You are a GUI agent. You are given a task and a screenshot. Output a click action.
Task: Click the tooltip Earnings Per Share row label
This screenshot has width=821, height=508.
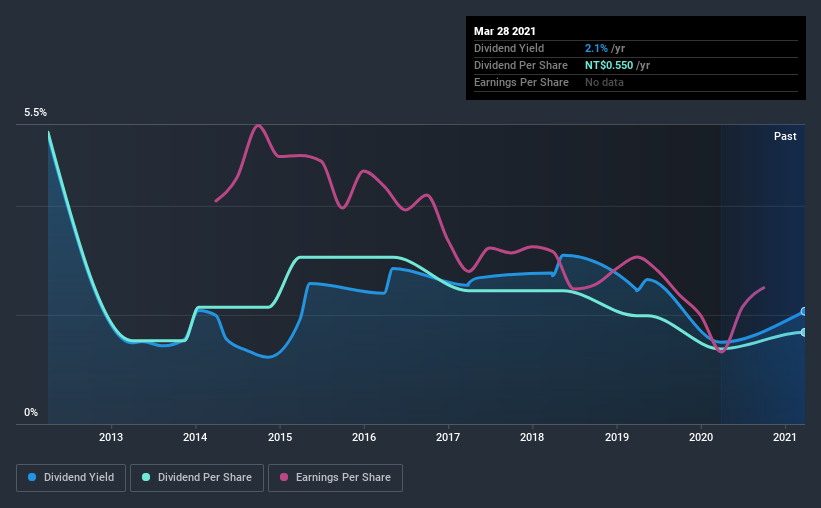(521, 82)
